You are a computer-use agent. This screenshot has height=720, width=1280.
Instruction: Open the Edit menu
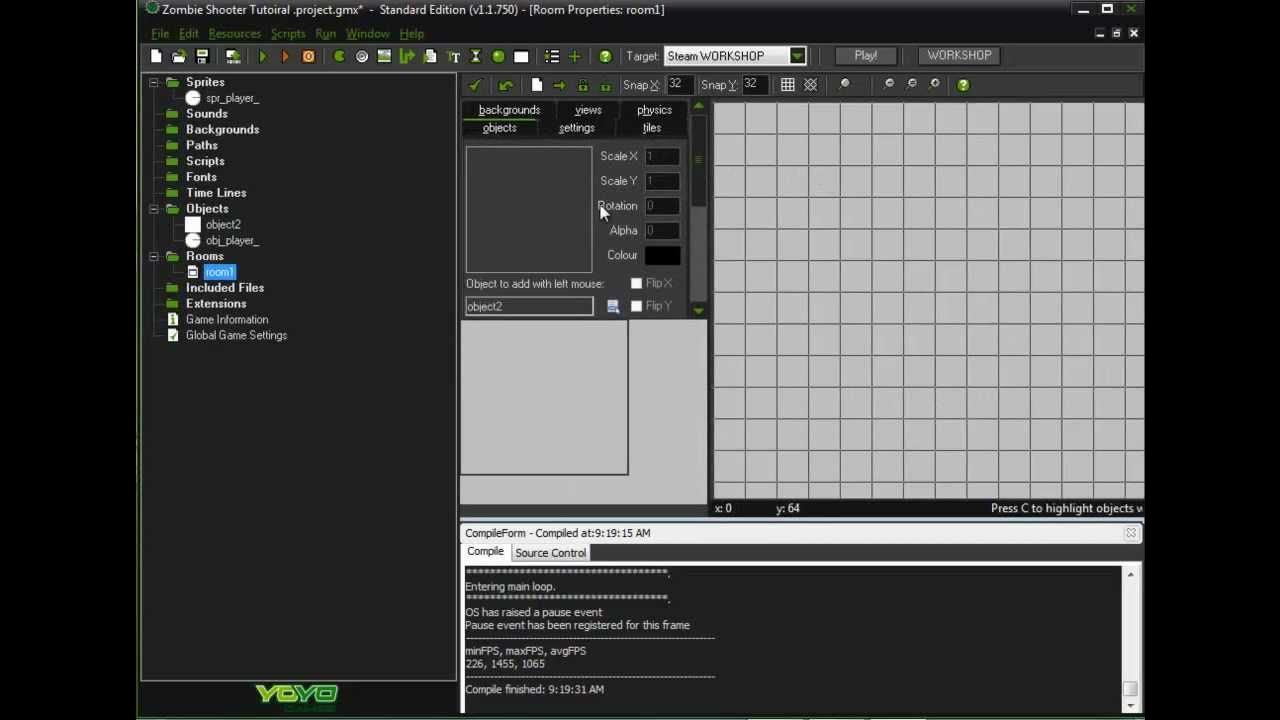point(189,34)
